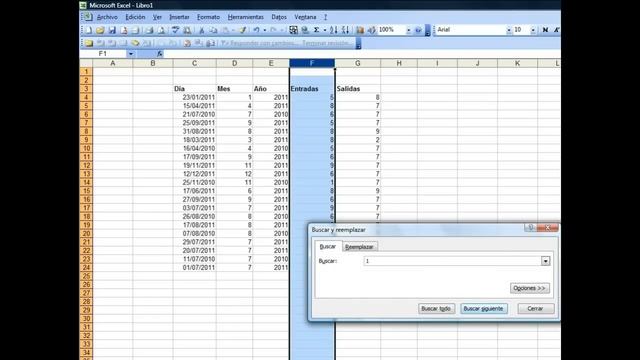This screenshot has height=360, width=640.
Task: Click Sort Descending icon
Action: point(345,30)
